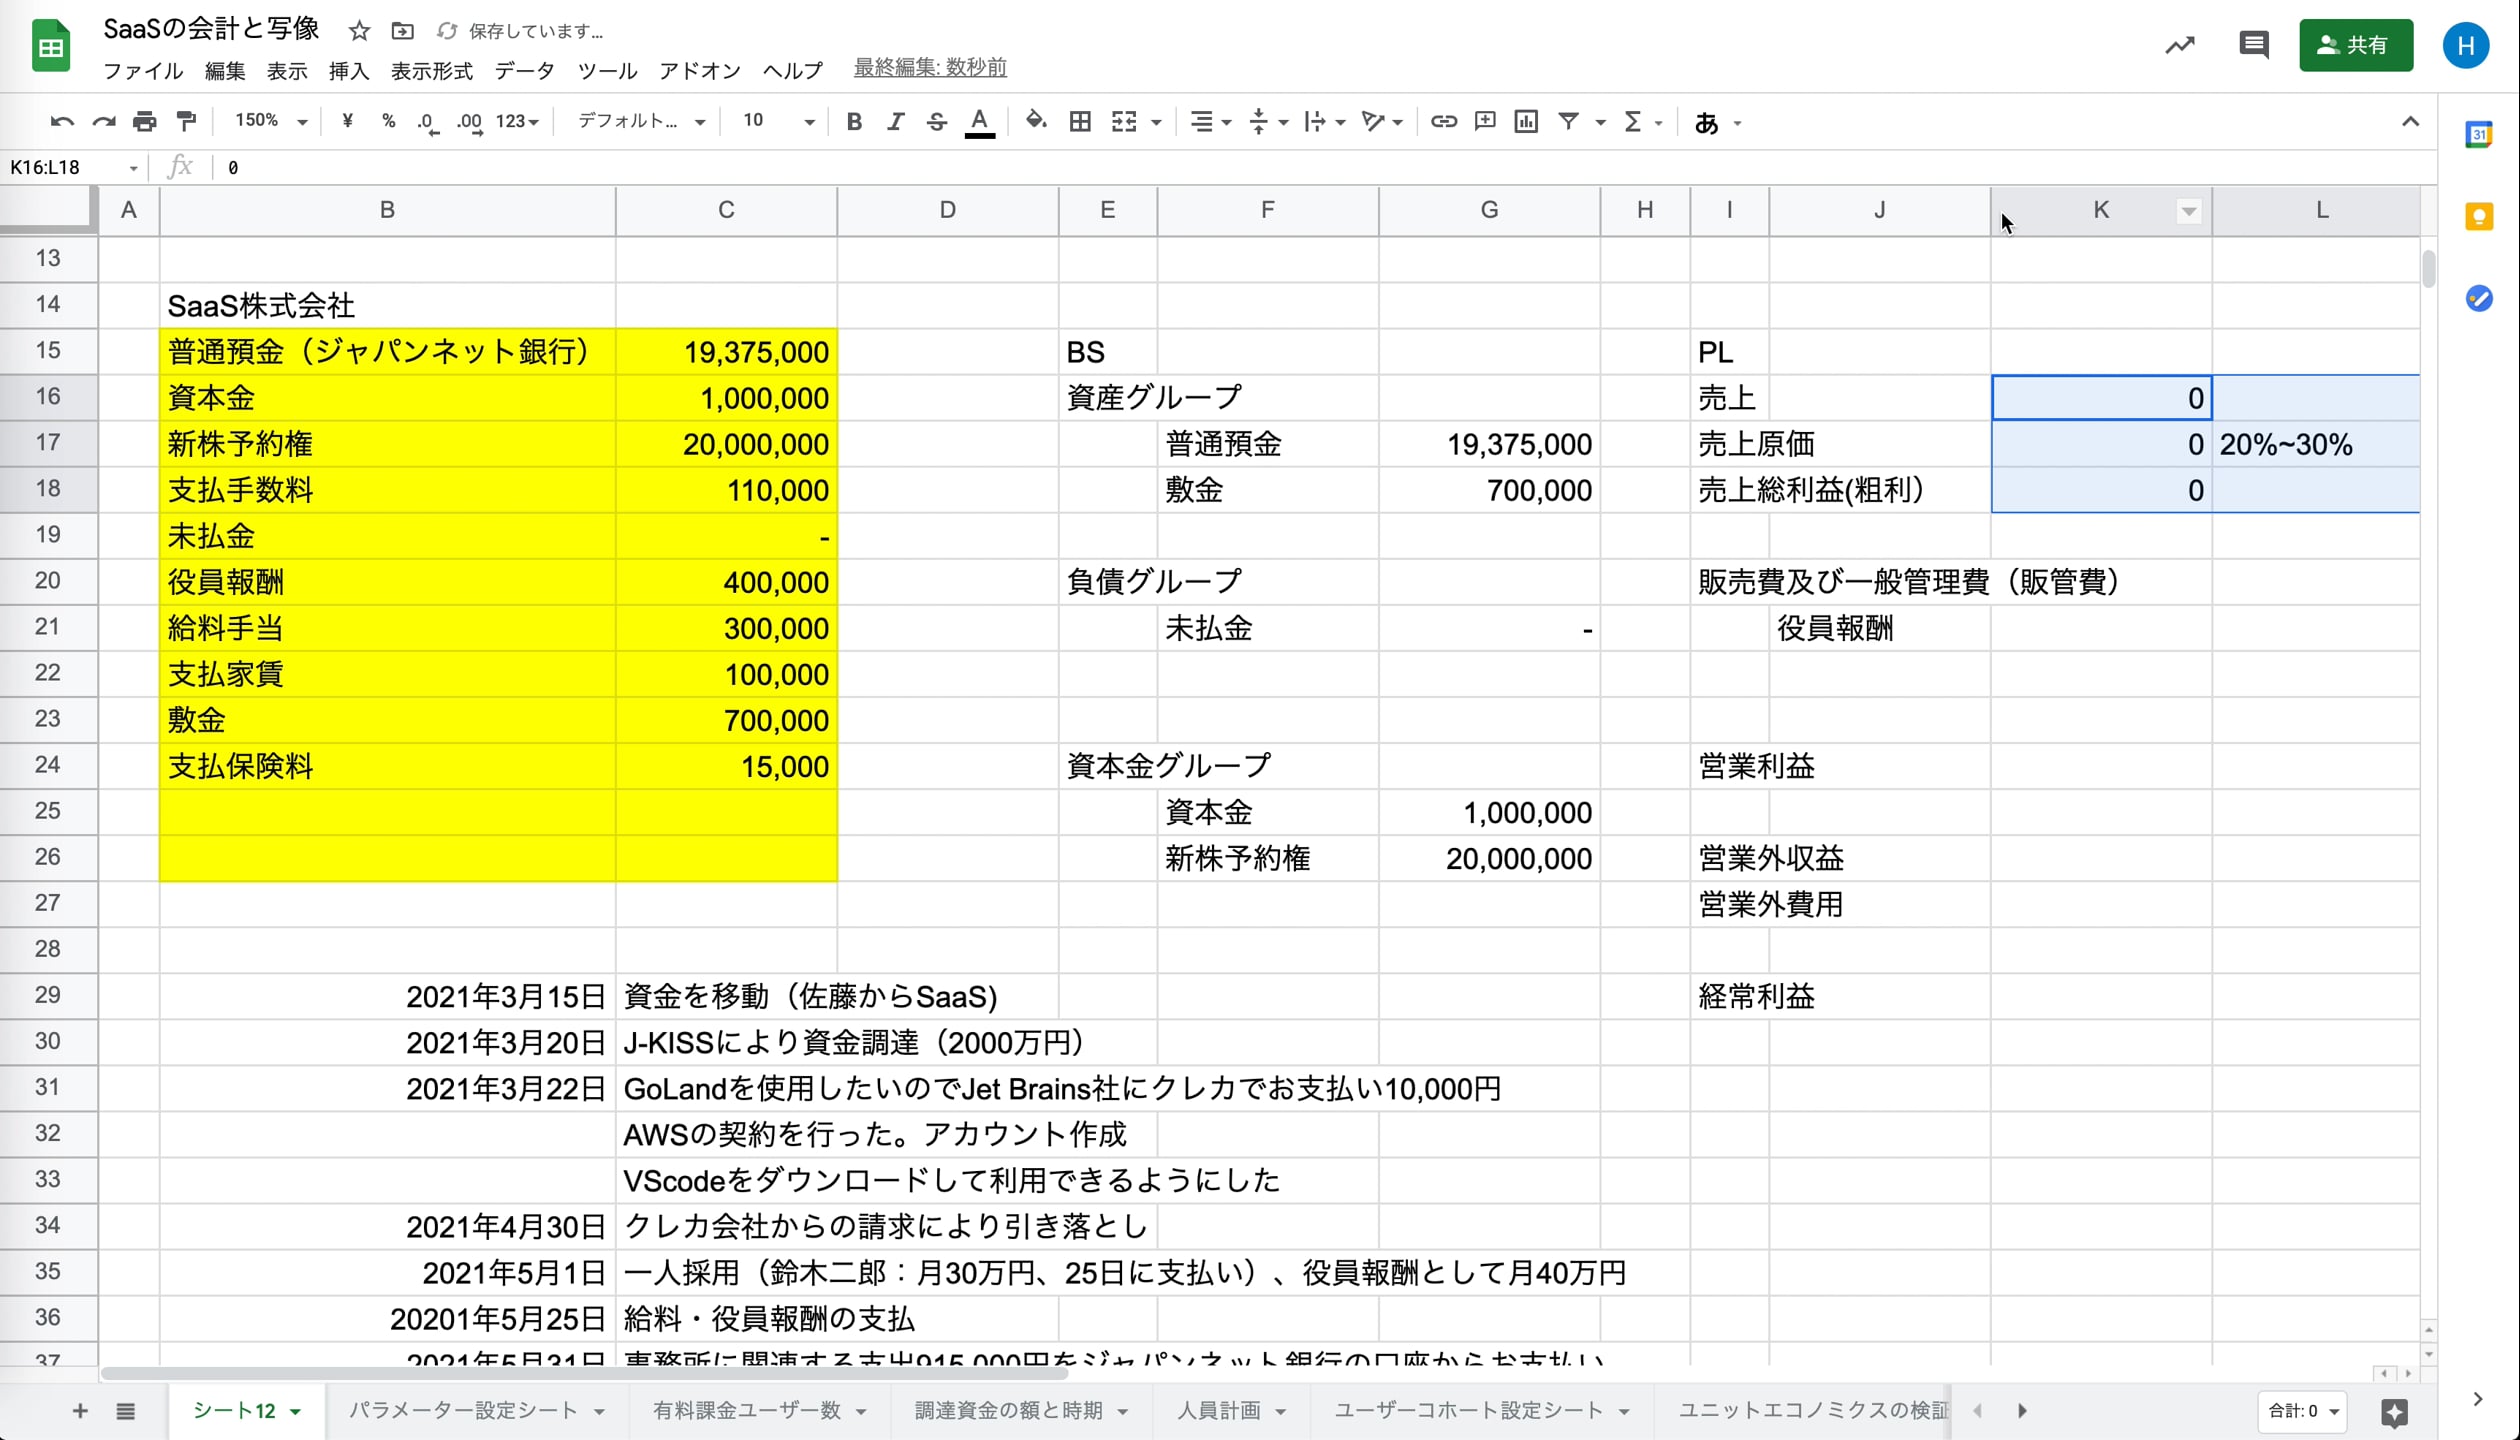Open Google Calendar from the right sidebar
The image size is (2520, 1440).
coord(2479,134)
